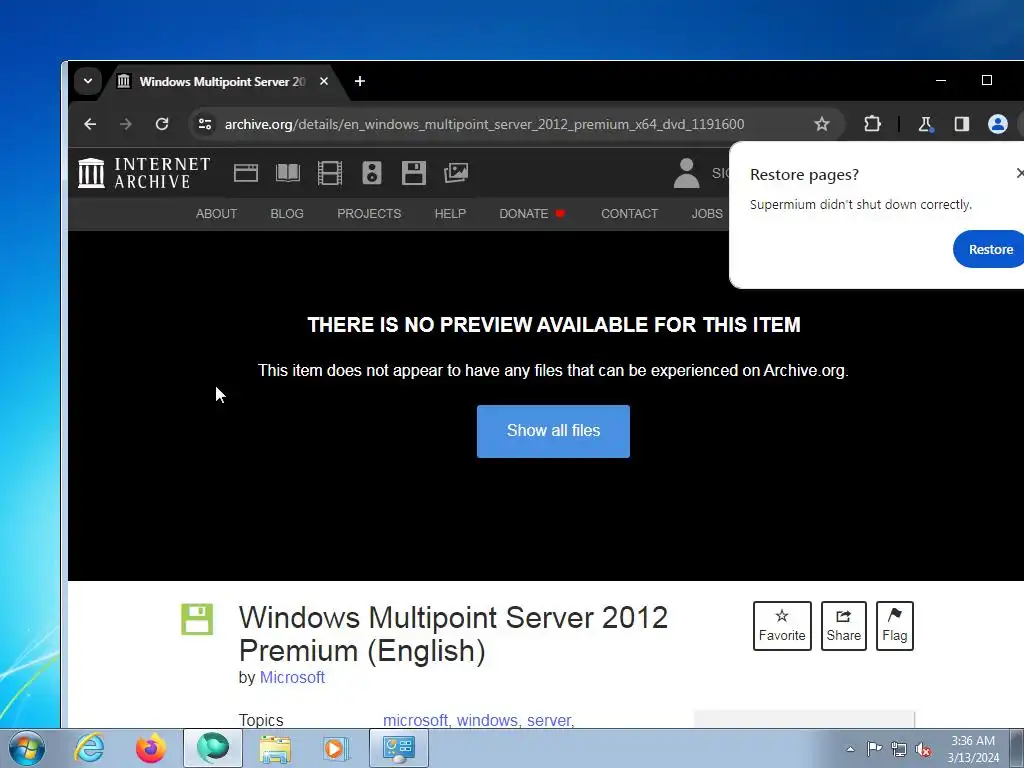Click the green software item icon
1024x768 pixels.
[197, 619]
